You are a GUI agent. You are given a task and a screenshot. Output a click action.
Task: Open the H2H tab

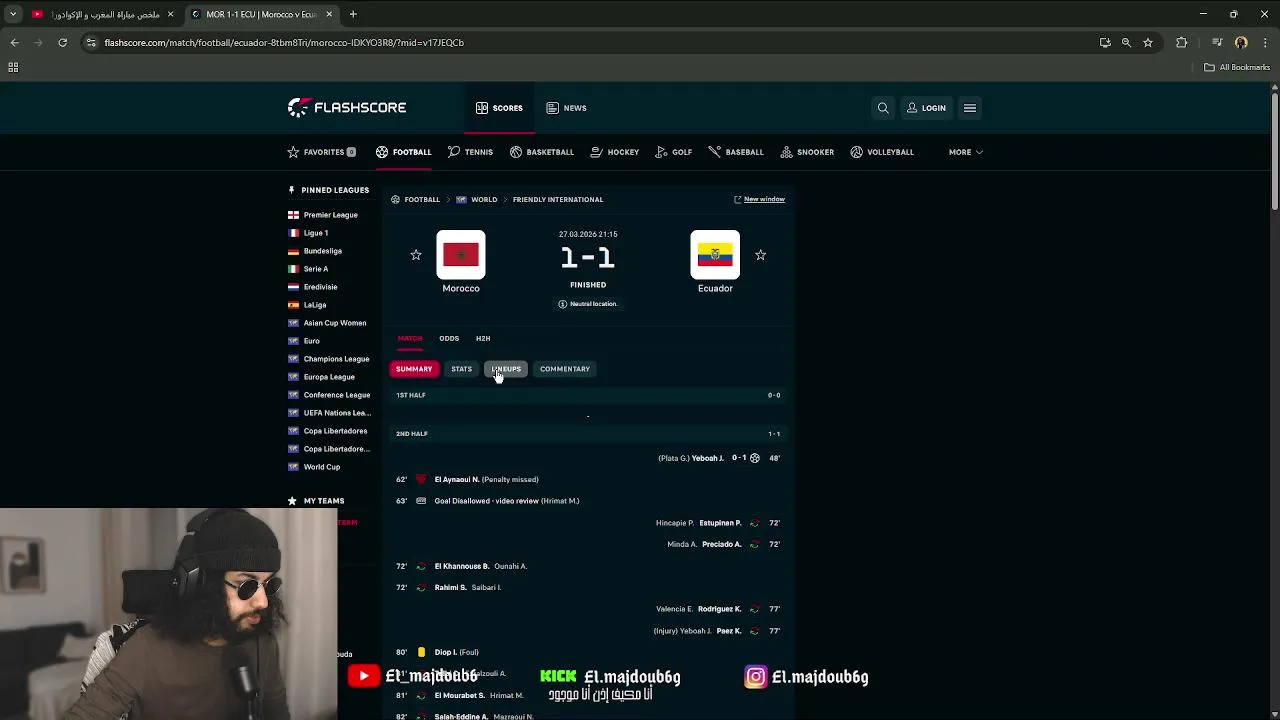click(483, 338)
